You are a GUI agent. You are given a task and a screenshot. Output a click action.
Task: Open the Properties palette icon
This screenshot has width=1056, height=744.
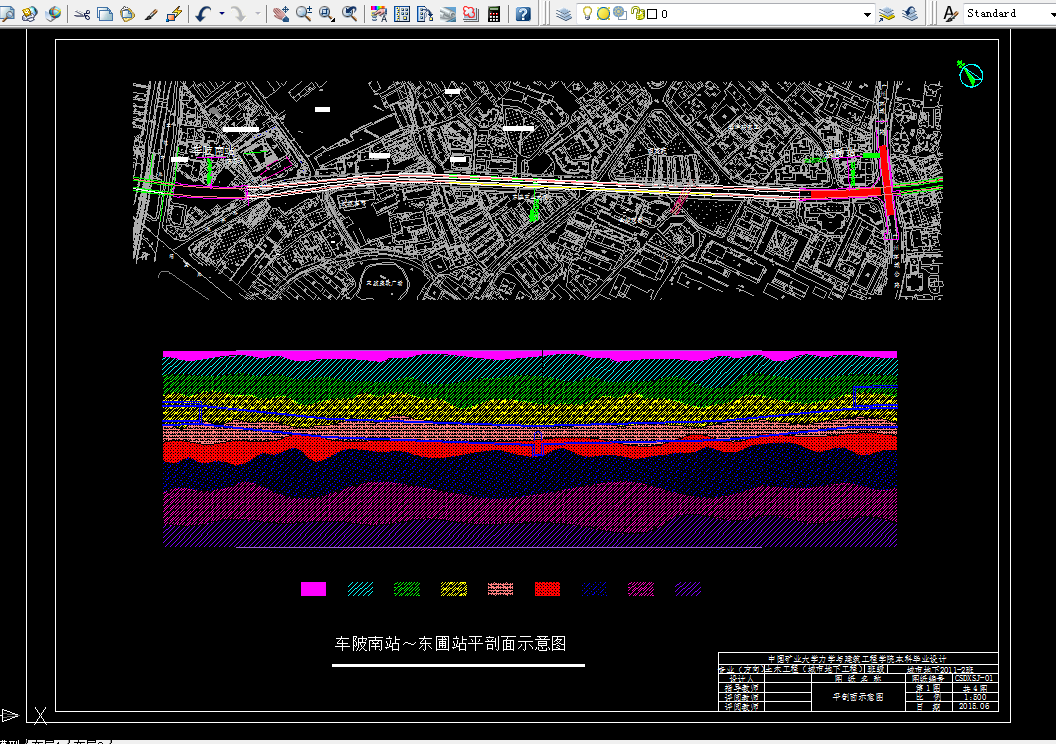[379, 13]
